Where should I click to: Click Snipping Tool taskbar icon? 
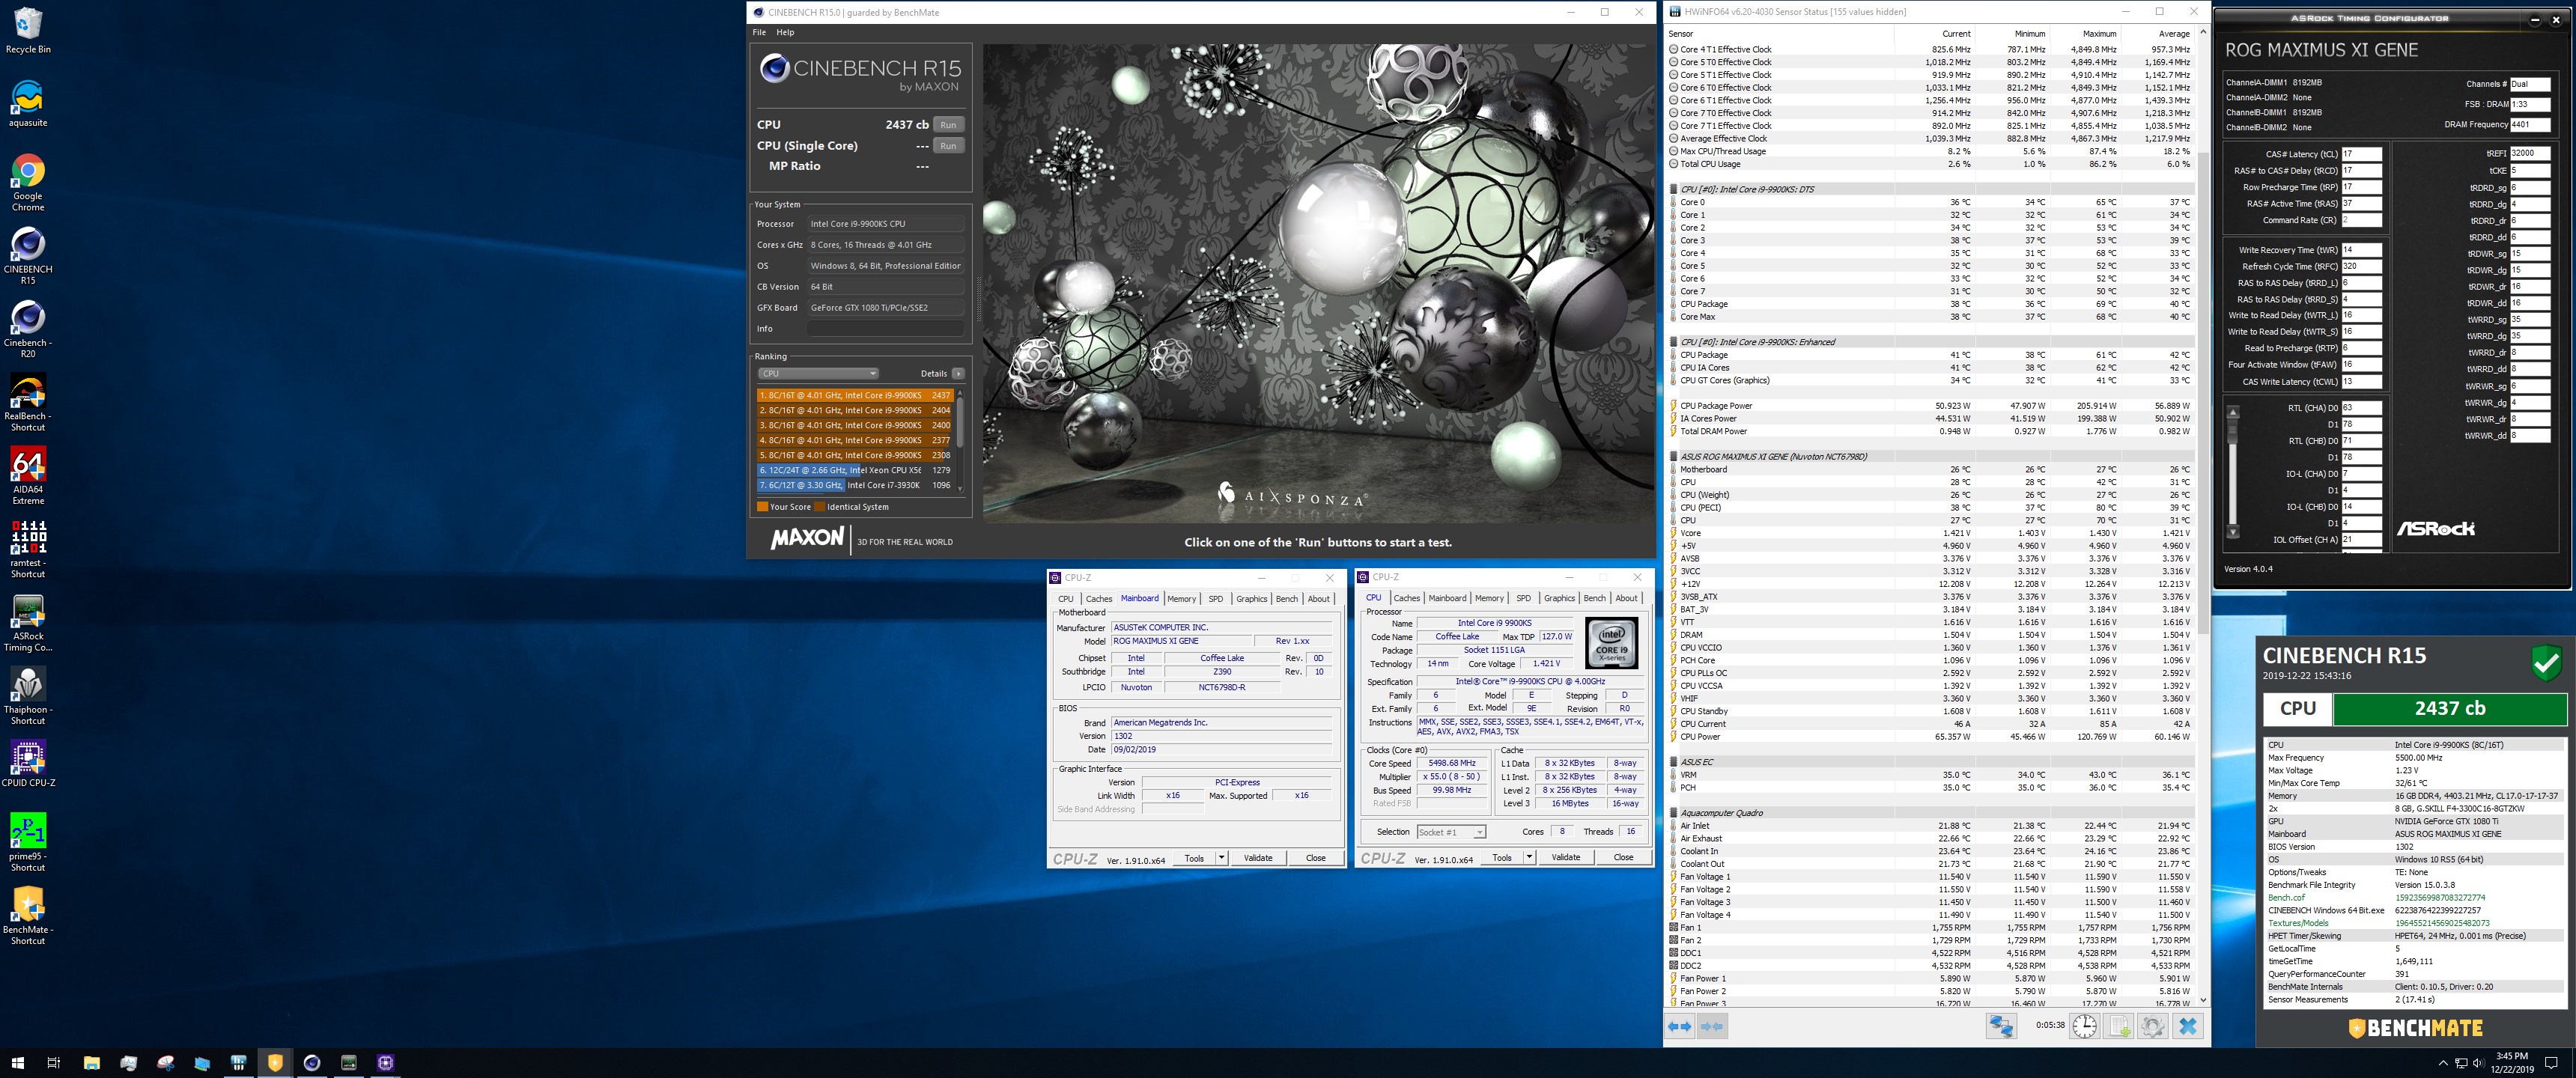pos(165,1062)
